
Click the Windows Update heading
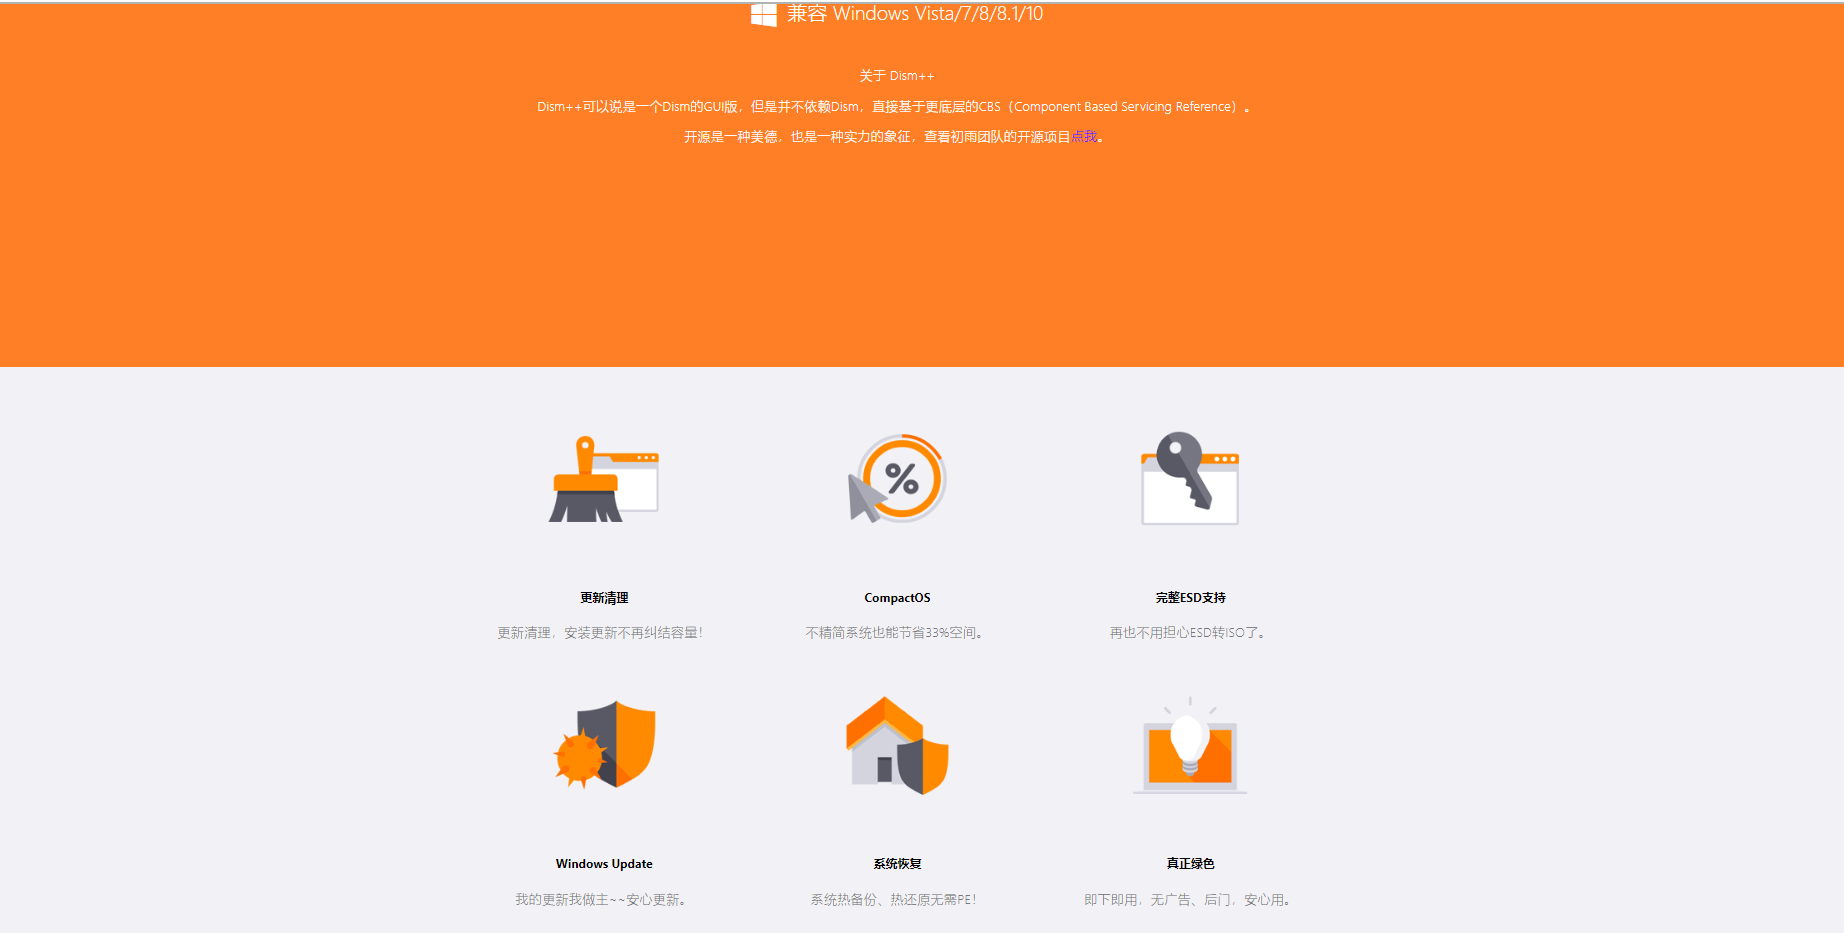pos(604,864)
